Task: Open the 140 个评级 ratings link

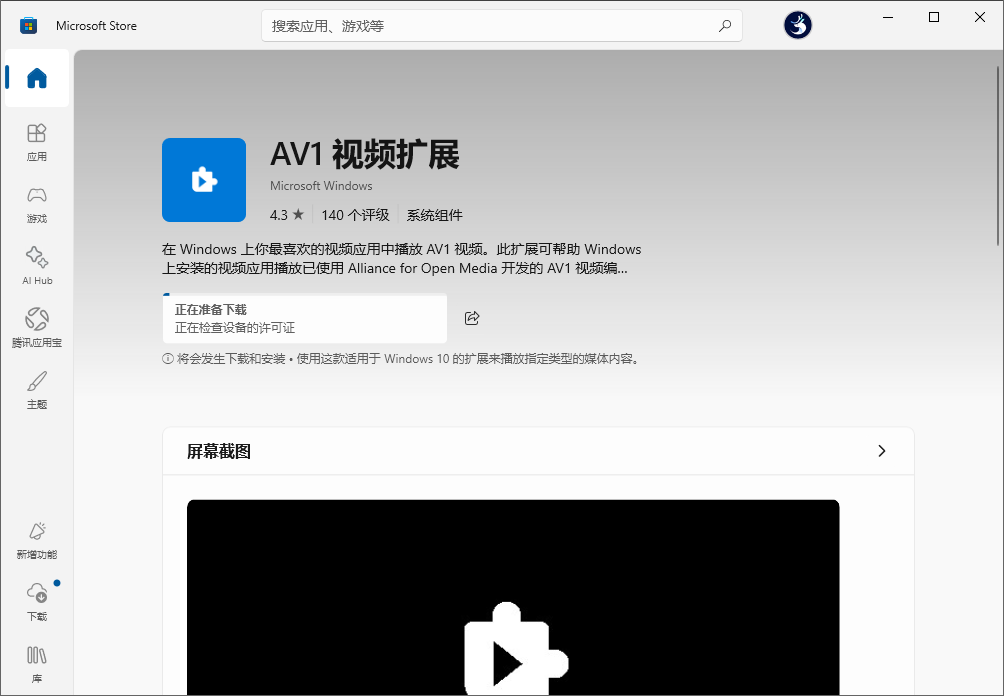Action: (x=355, y=215)
